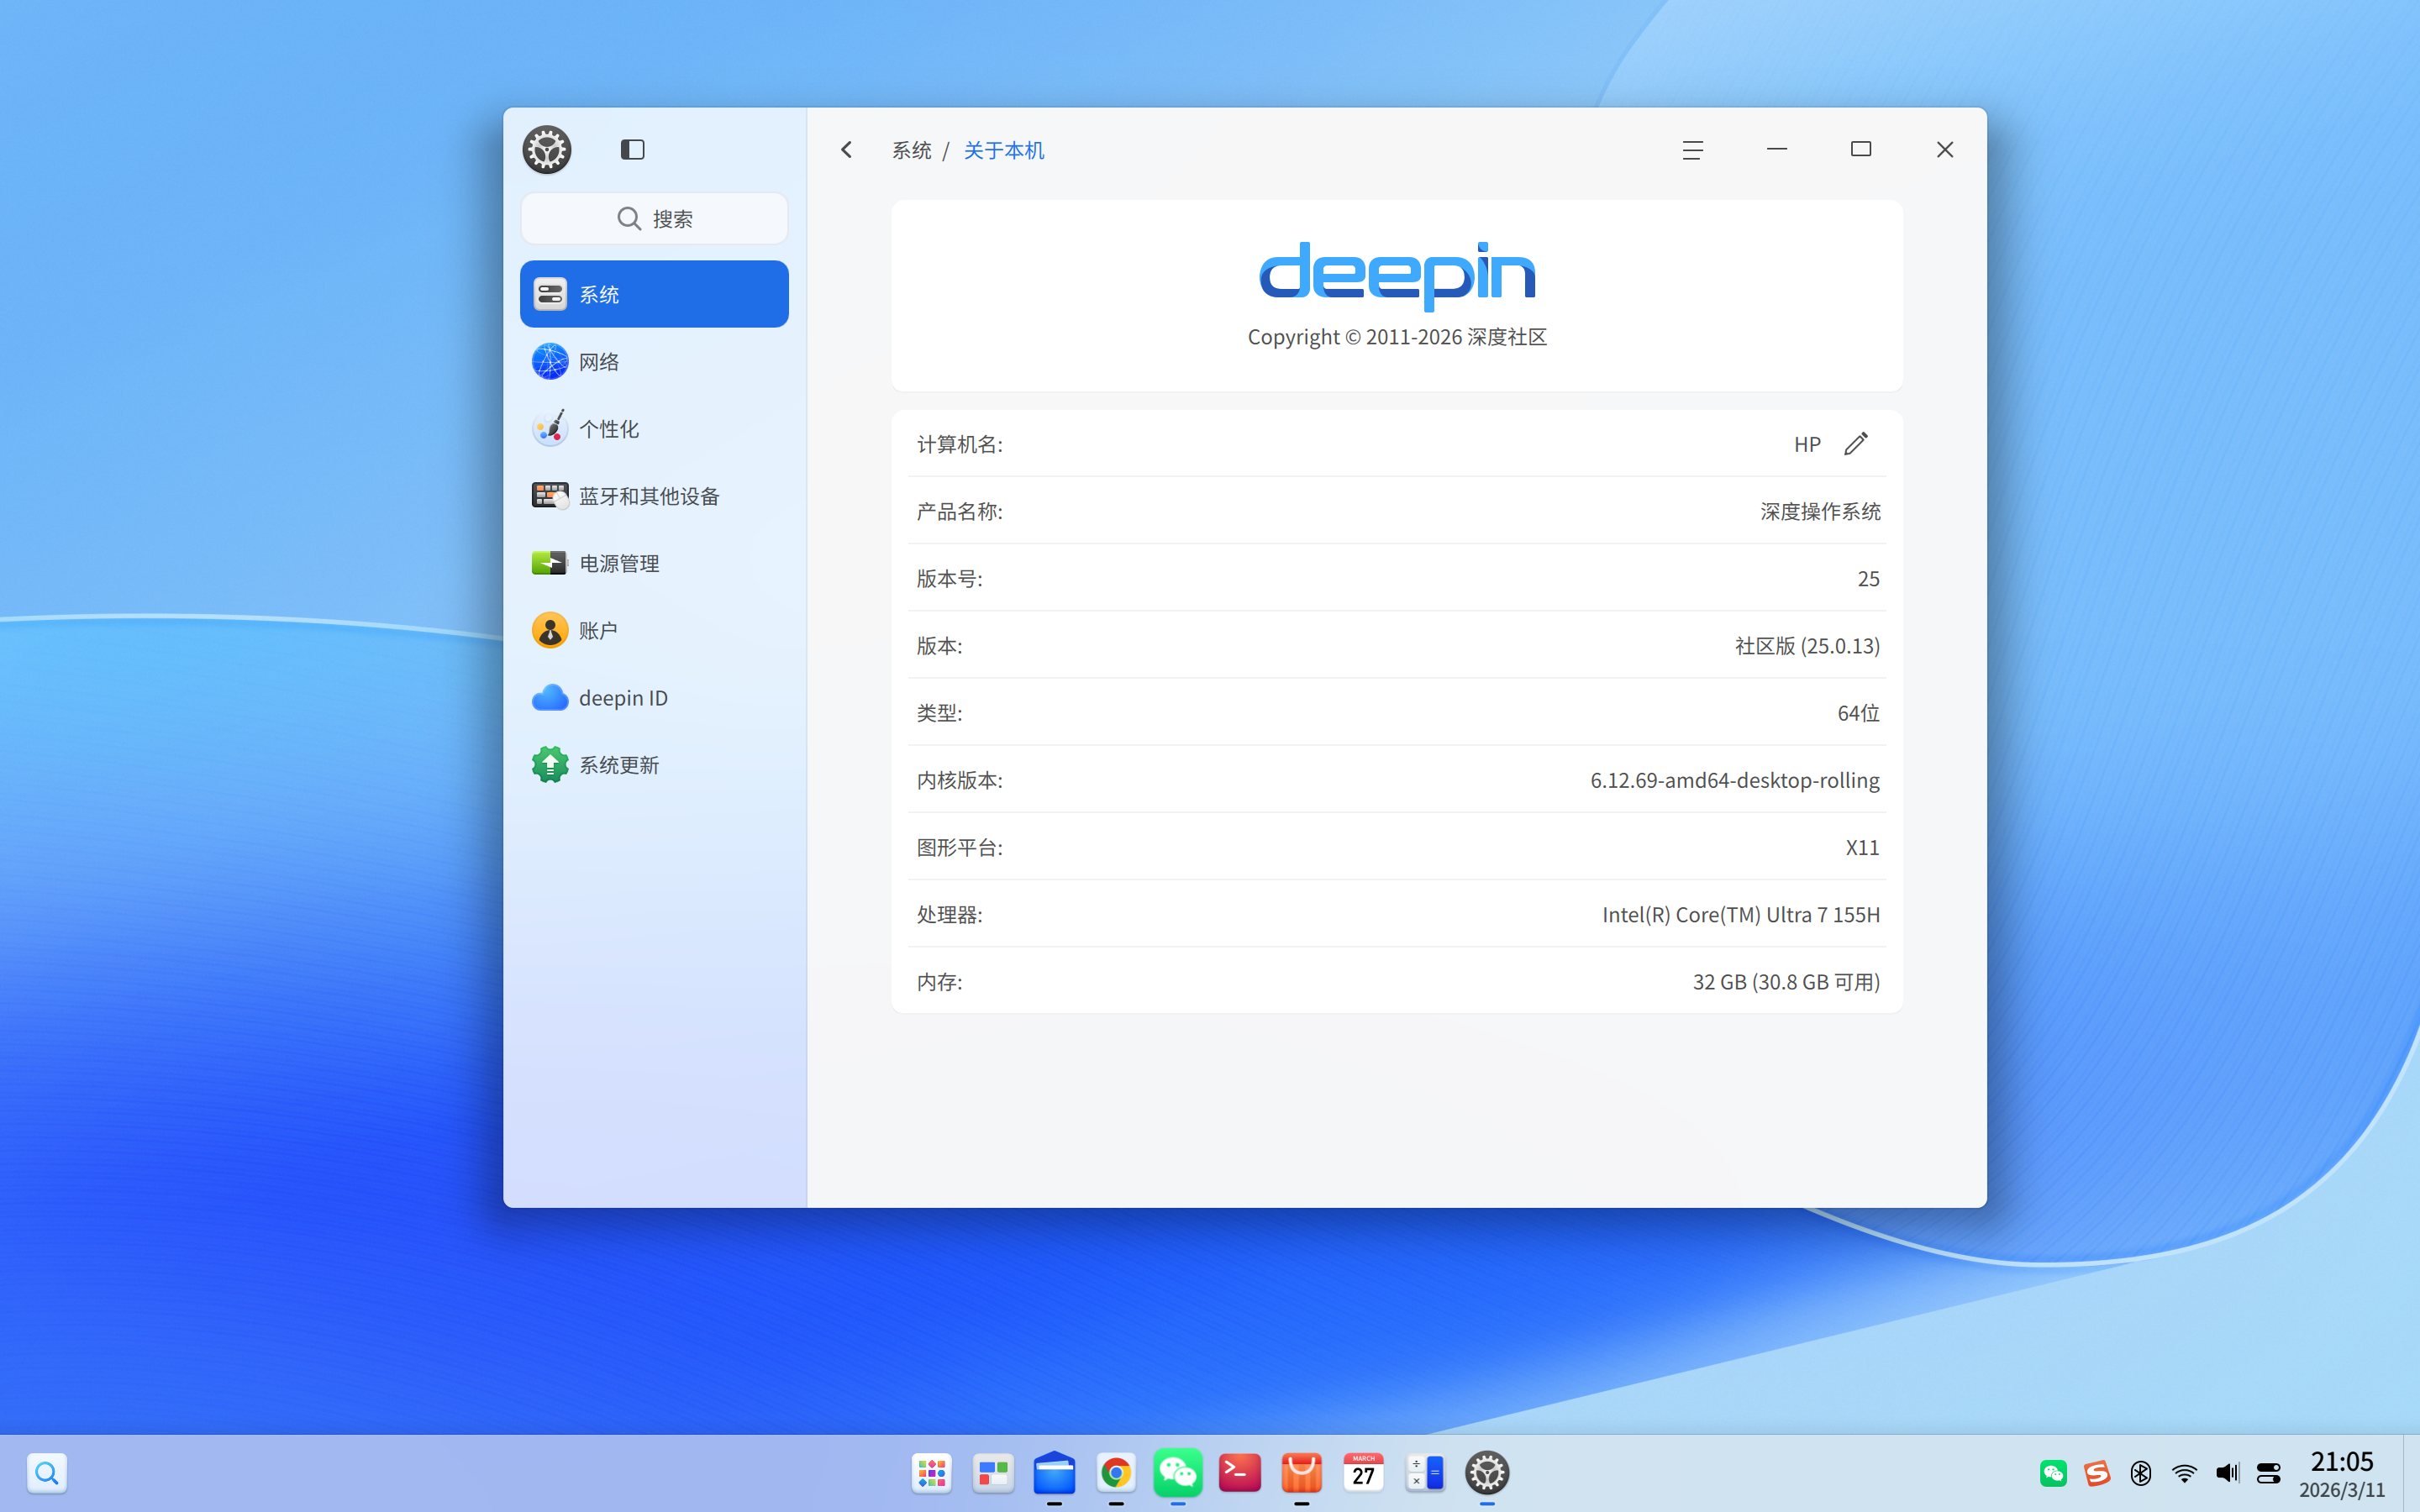This screenshot has height=1512, width=2420.
Task: Click the 搜索 search field
Action: tap(654, 218)
